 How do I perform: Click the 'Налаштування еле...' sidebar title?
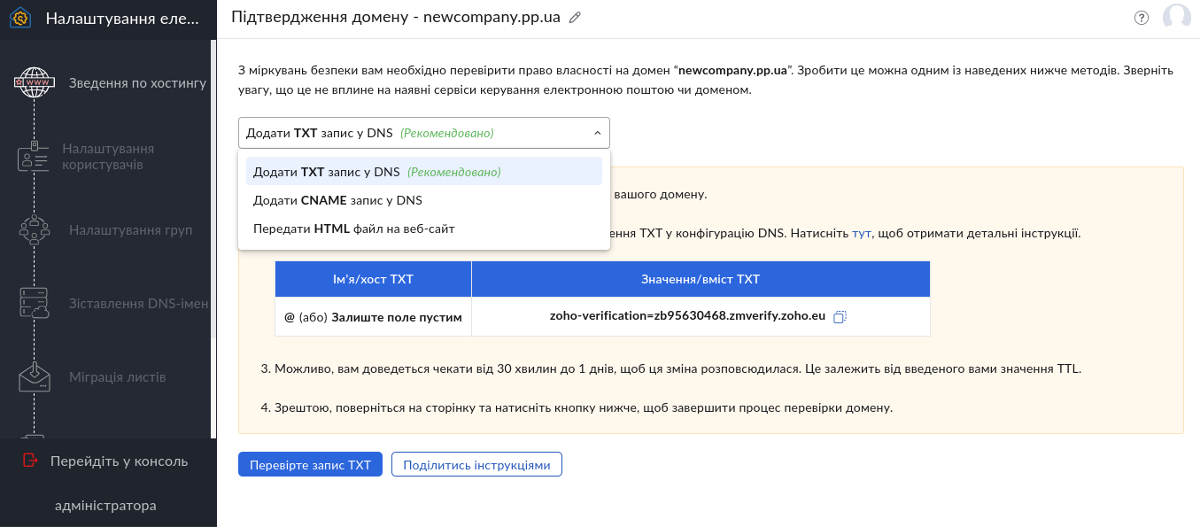(122, 18)
